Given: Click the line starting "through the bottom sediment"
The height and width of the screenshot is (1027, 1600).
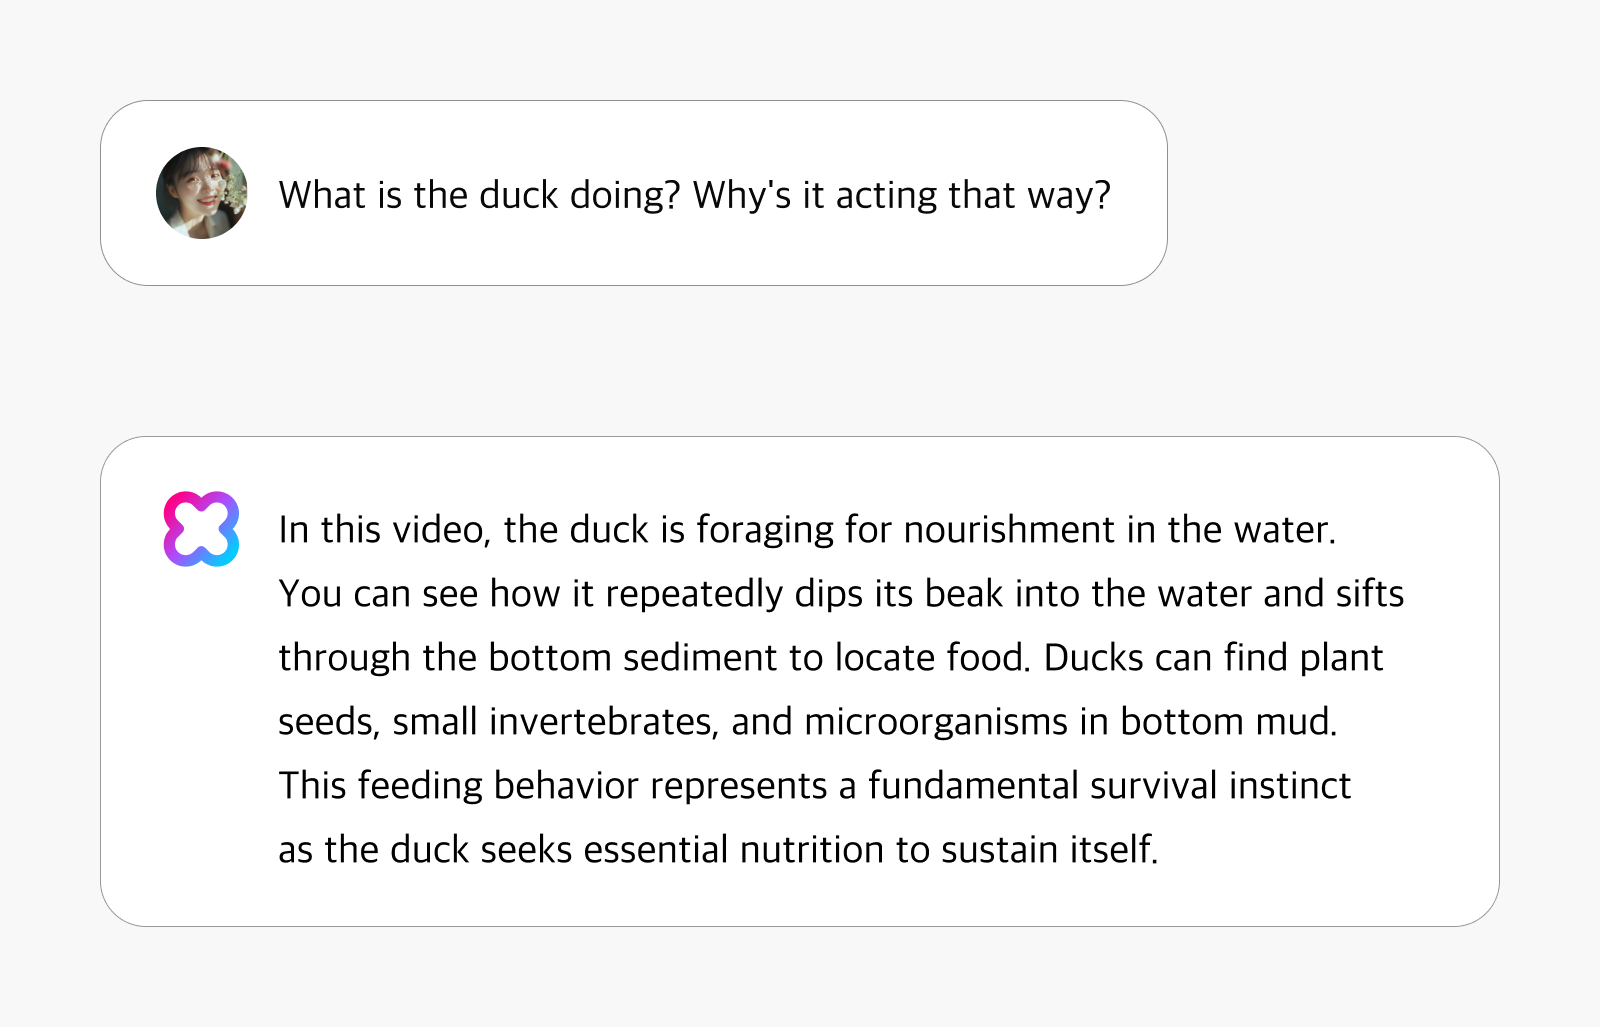Looking at the screenshot, I should point(831,658).
